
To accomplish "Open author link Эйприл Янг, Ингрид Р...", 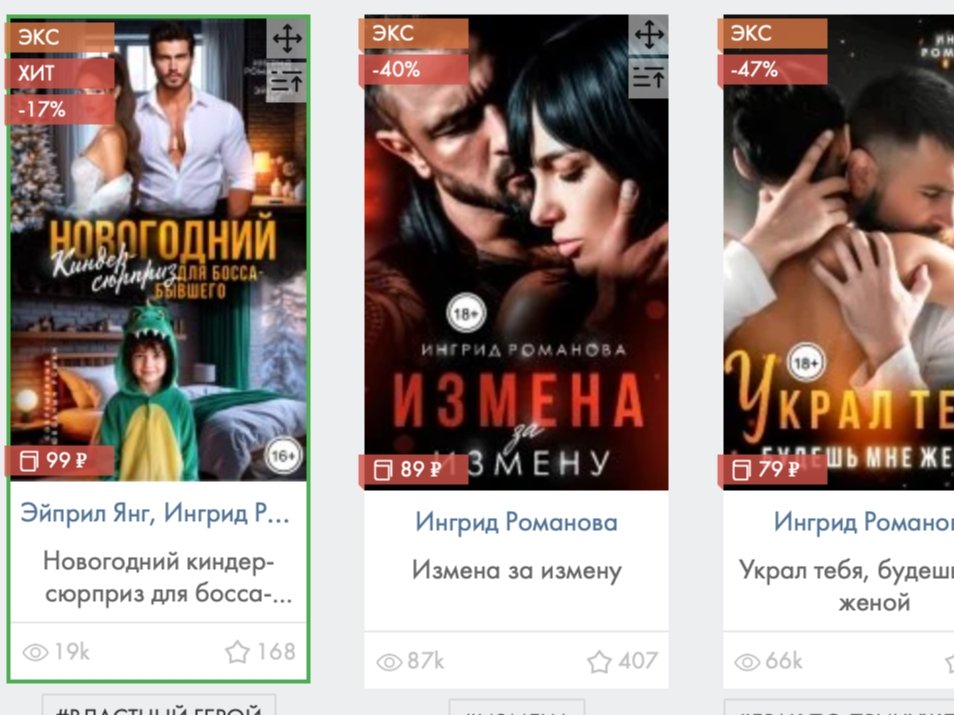I will (155, 513).
